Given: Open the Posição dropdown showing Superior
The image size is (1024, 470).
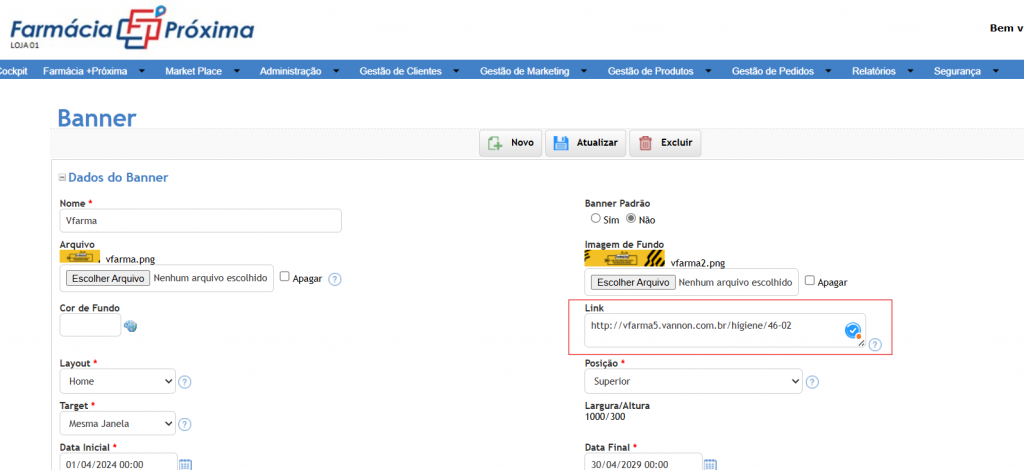Looking at the screenshot, I should point(693,381).
